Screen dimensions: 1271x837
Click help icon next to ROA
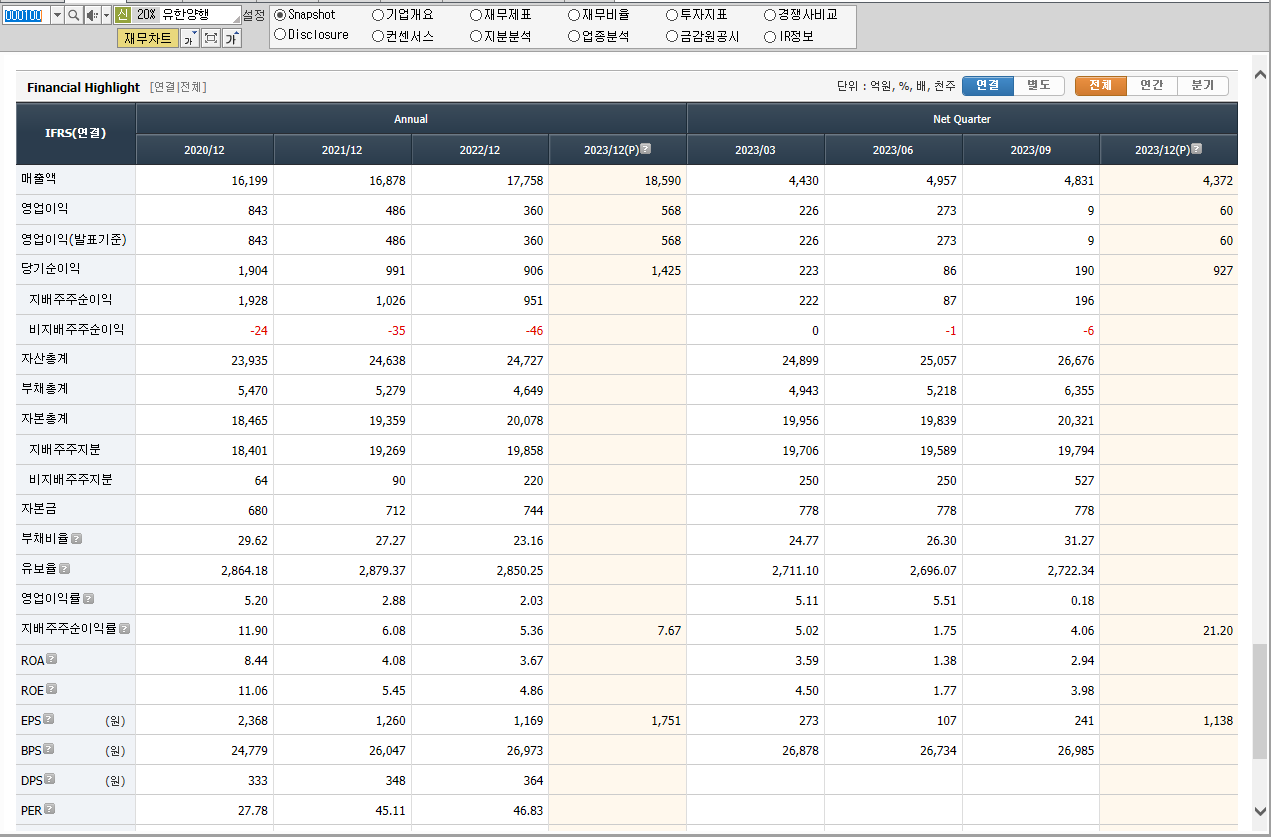52,659
